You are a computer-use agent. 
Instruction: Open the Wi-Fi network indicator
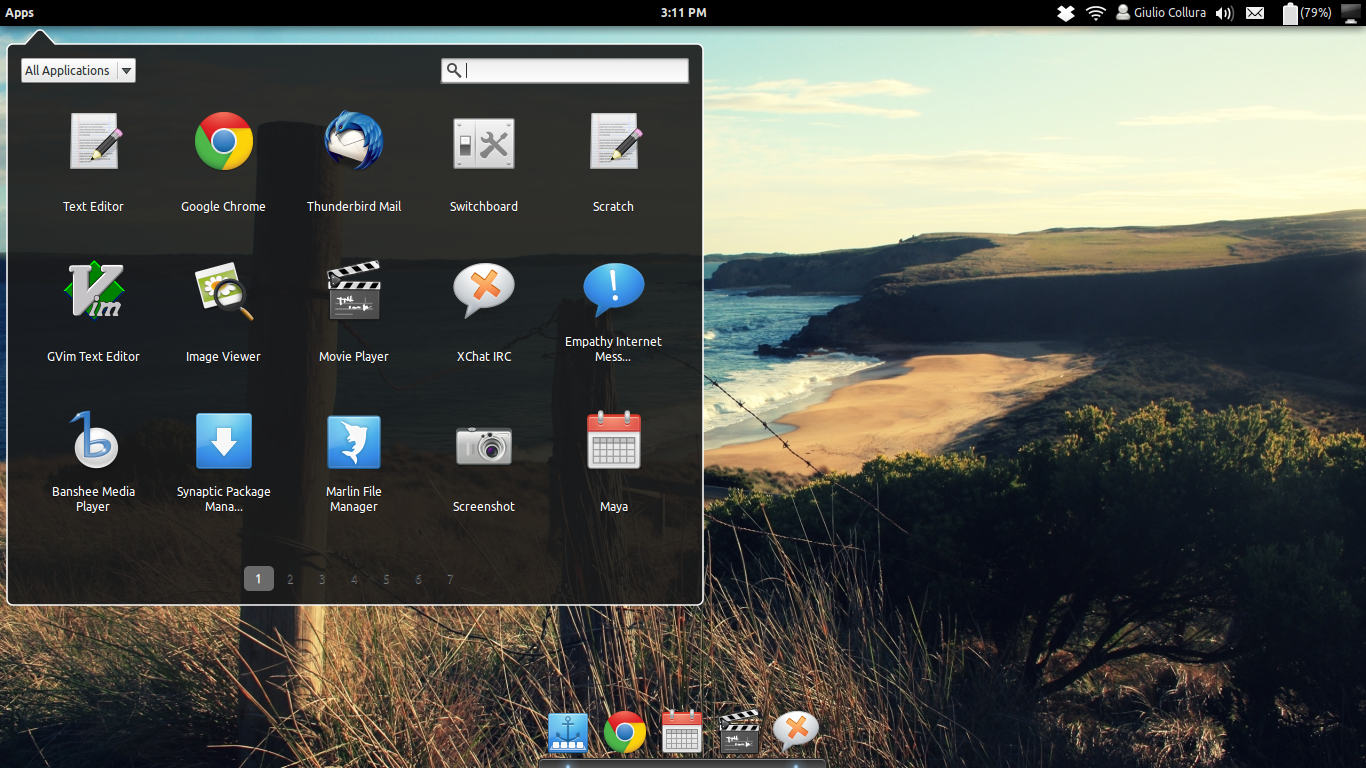[x=1095, y=13]
